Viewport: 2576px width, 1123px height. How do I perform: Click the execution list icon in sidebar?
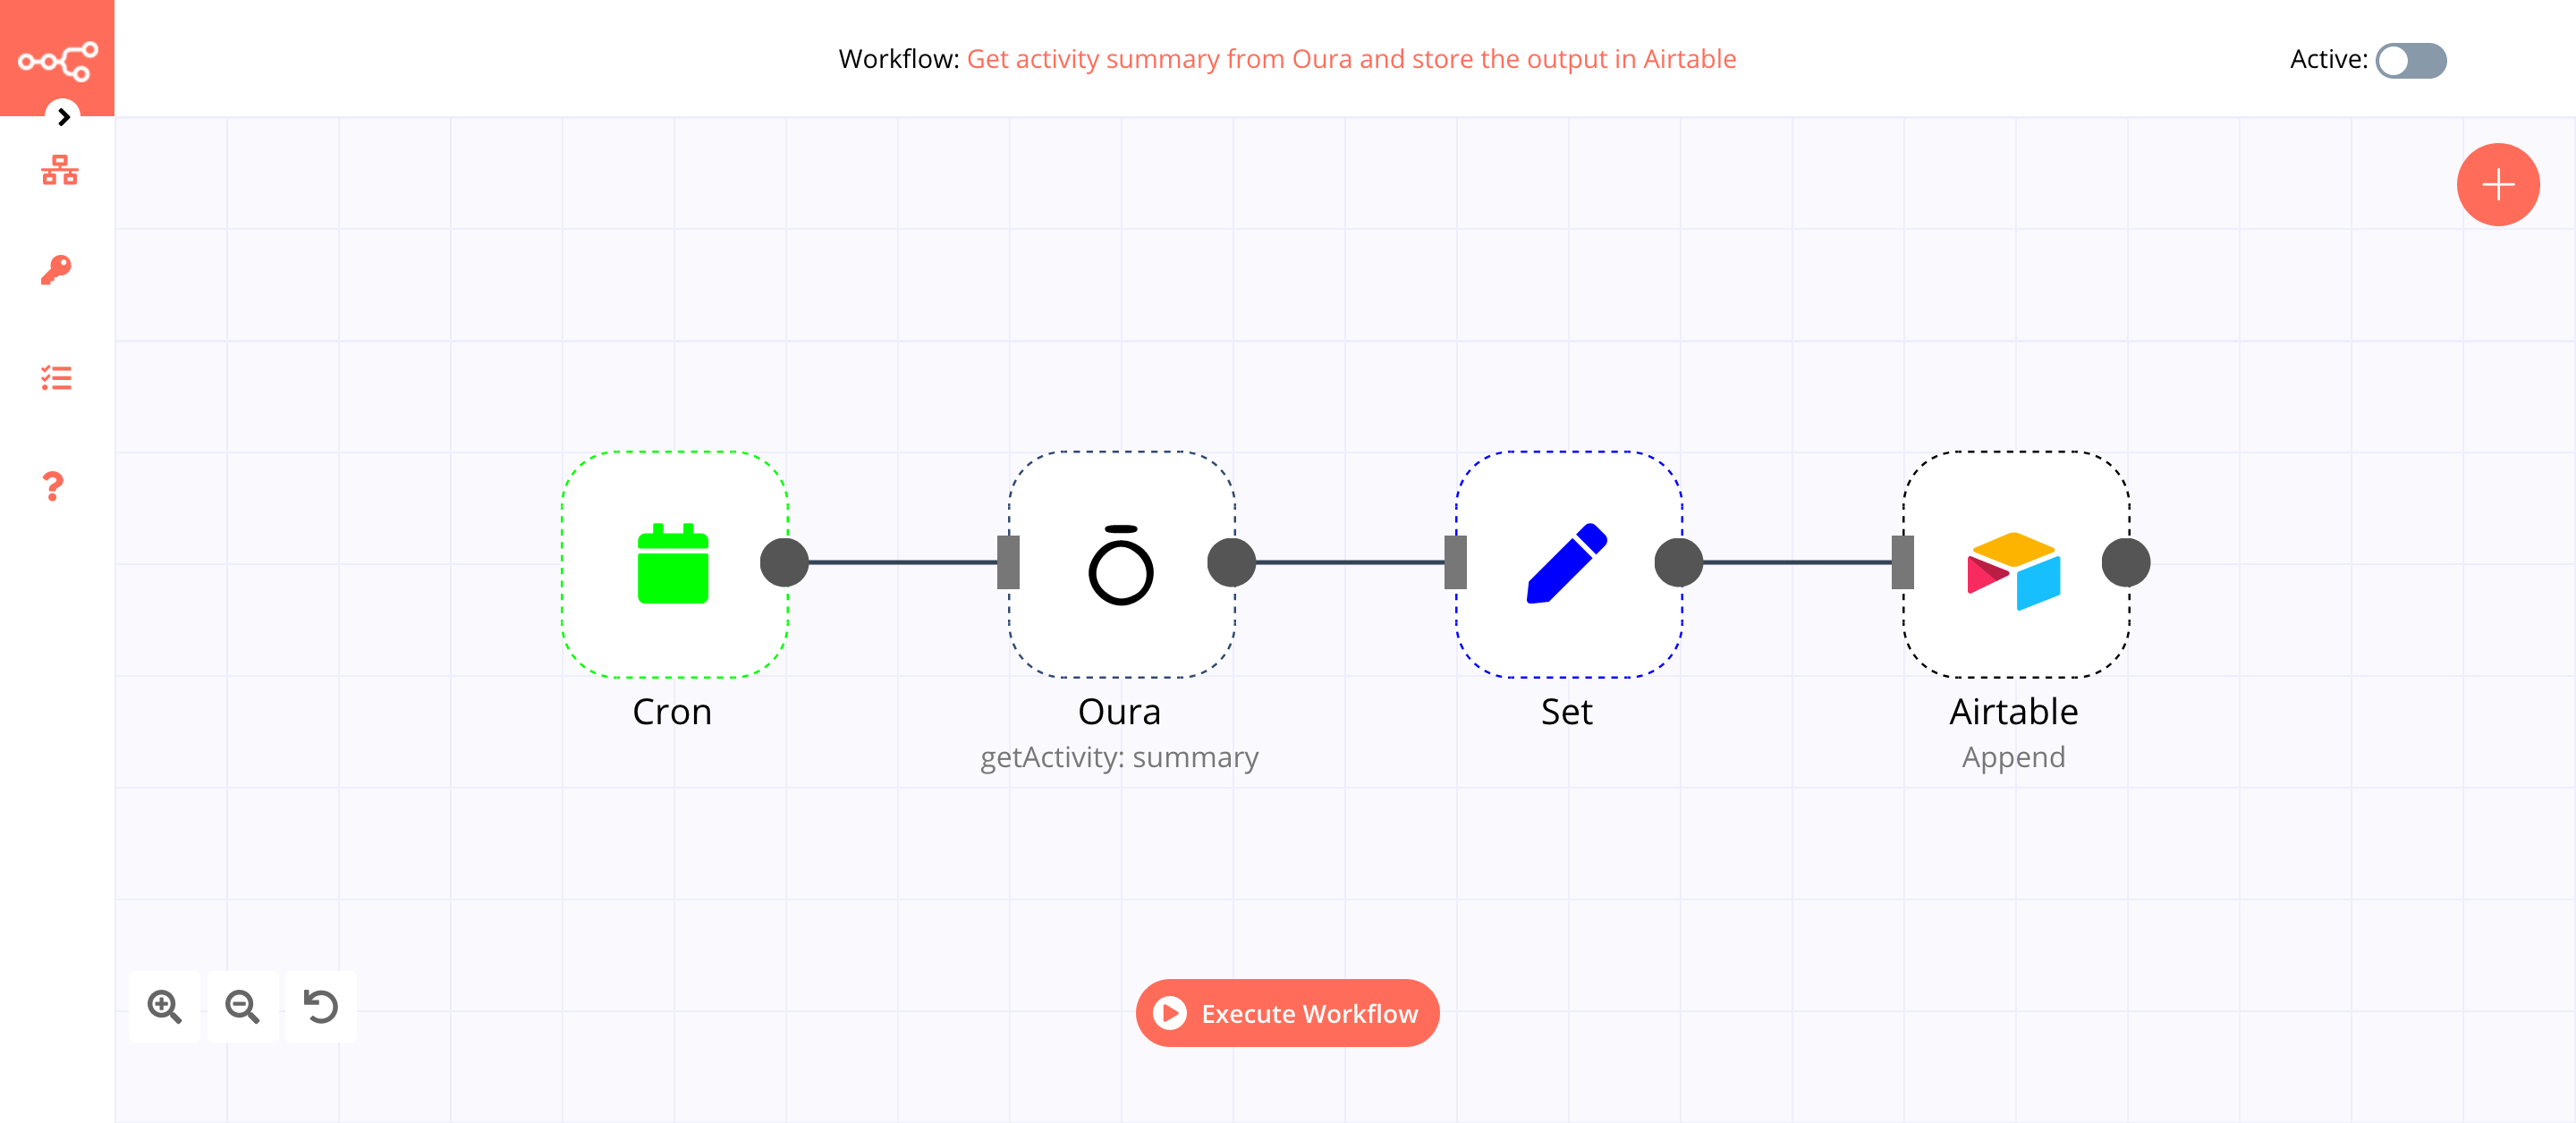[57, 379]
